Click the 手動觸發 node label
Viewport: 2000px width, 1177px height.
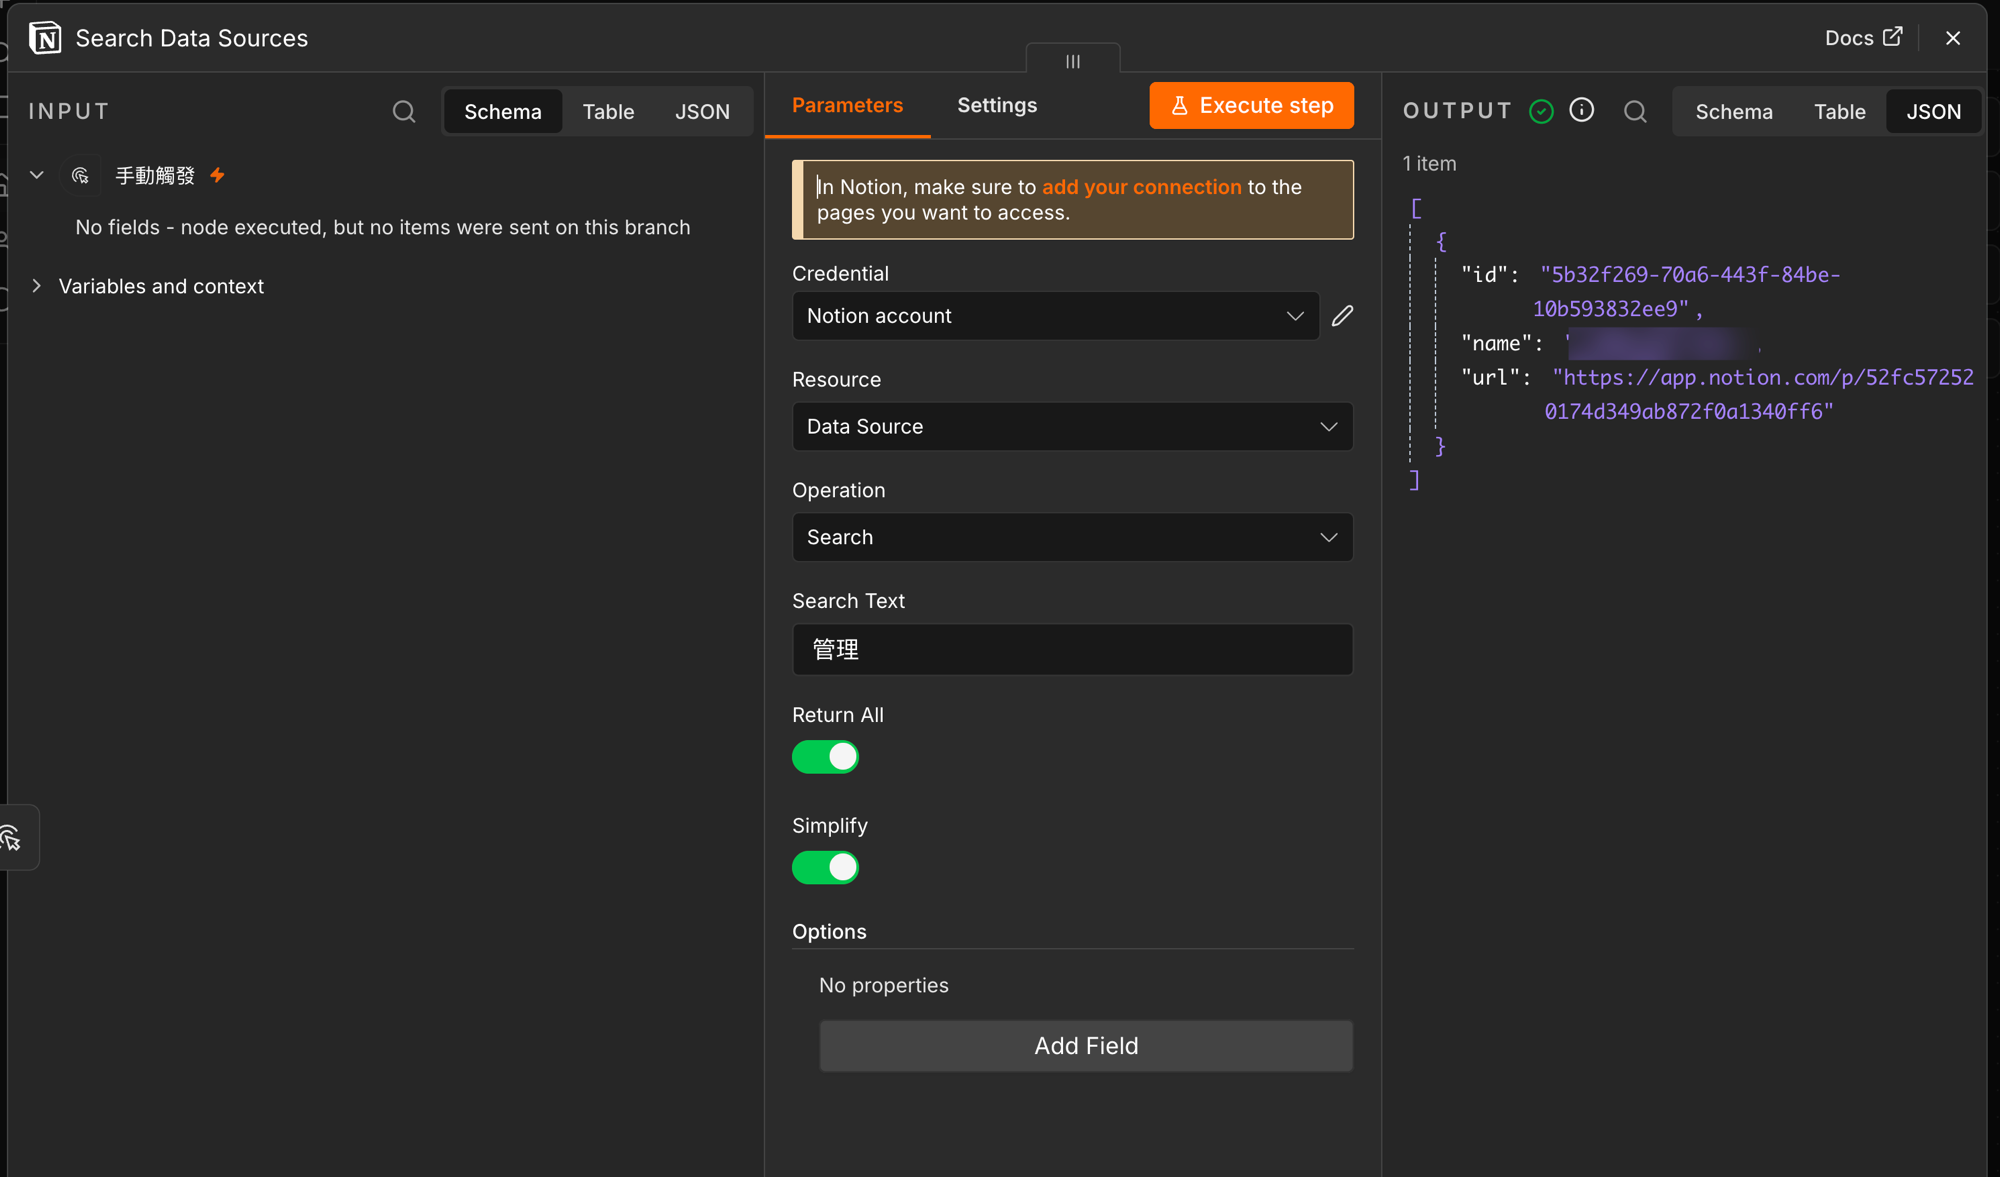click(x=155, y=176)
